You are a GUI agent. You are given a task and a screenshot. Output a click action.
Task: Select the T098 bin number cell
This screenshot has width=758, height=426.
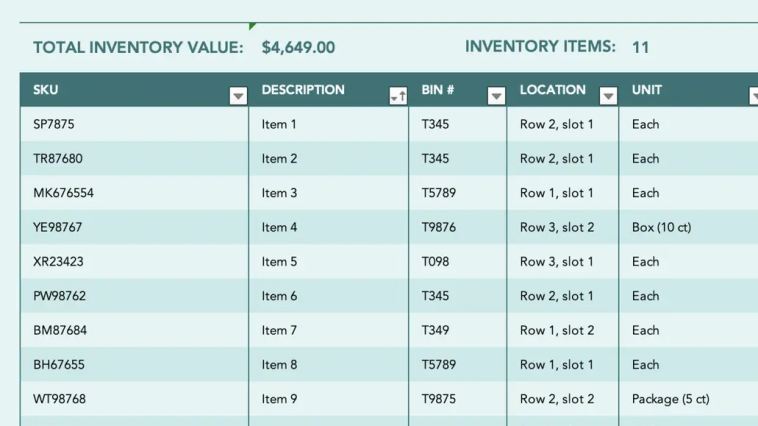458,262
